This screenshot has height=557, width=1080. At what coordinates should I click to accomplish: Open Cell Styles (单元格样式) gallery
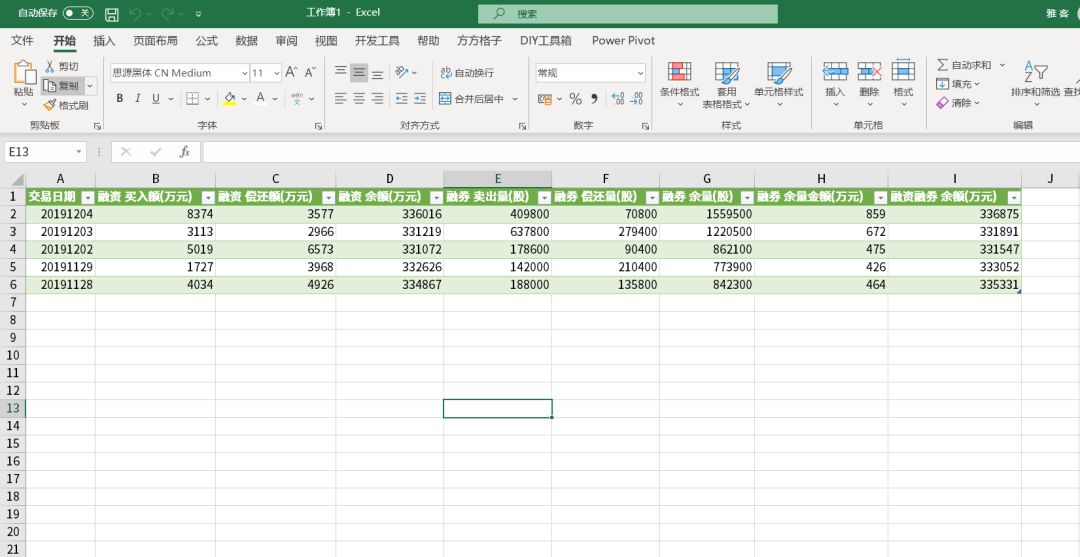point(779,84)
